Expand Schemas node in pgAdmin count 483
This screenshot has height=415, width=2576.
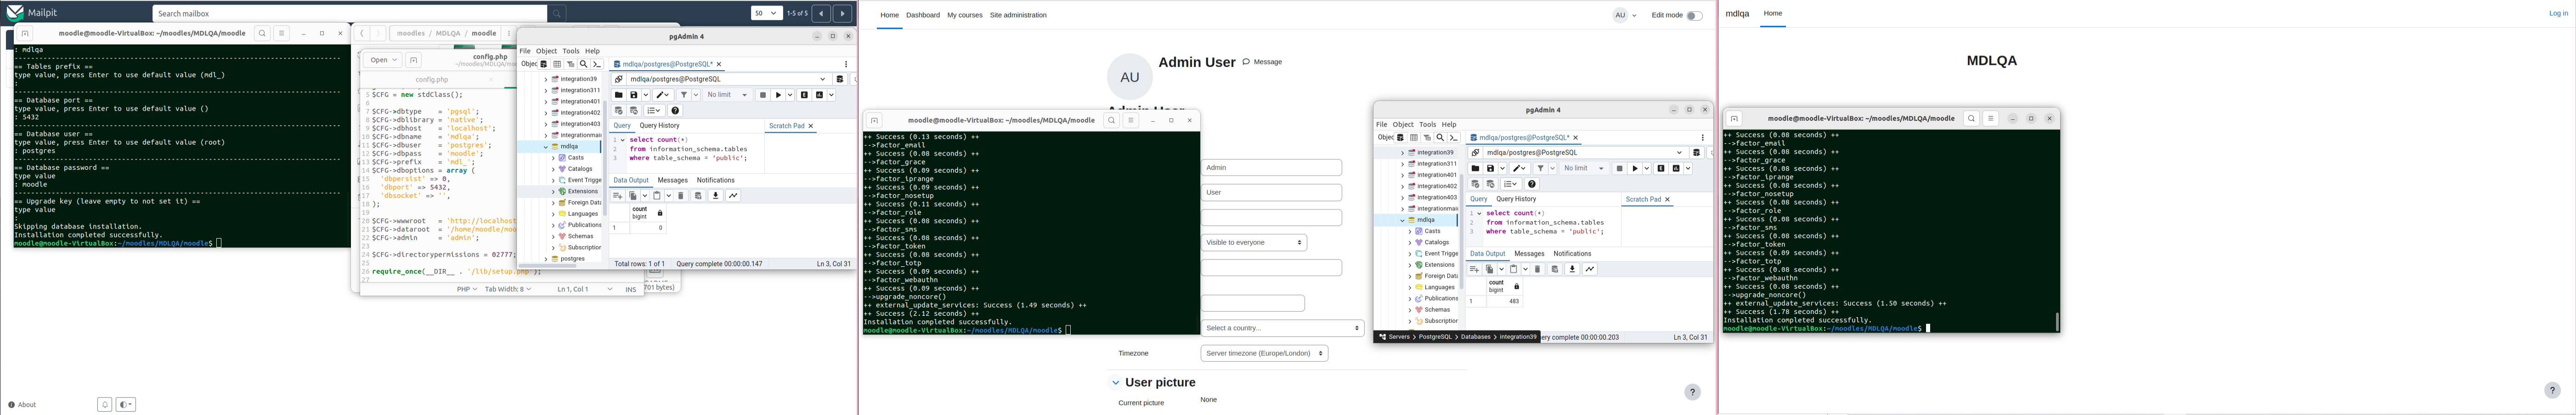click(x=1410, y=310)
